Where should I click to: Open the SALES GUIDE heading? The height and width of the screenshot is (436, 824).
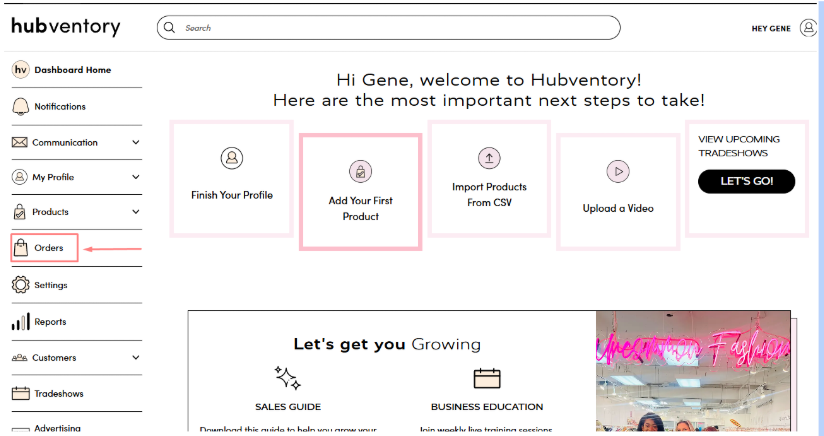pos(288,407)
